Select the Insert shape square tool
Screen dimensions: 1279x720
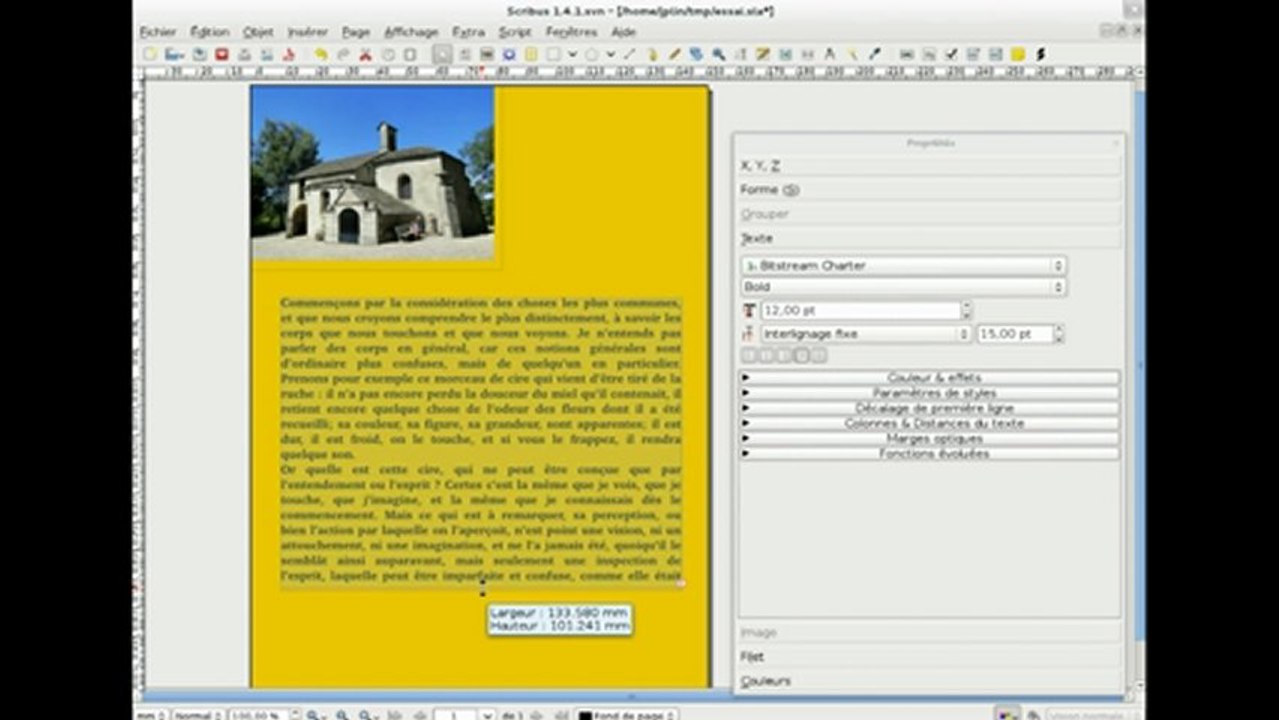click(x=554, y=54)
